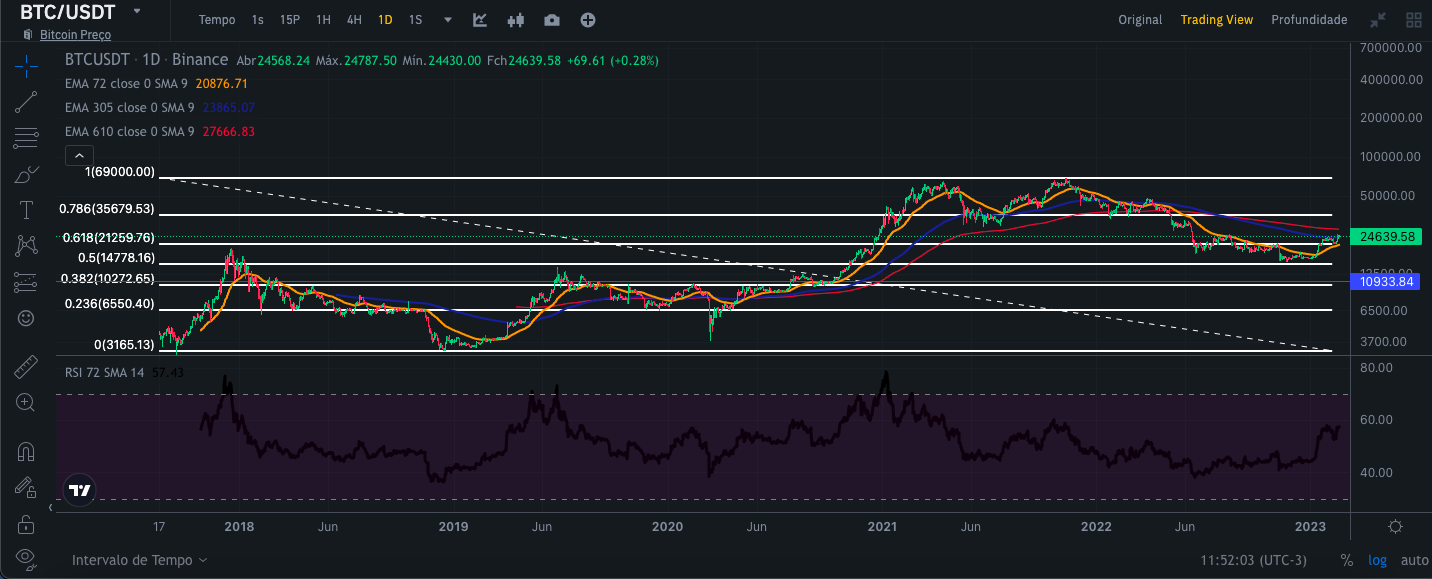Click the 0.236(6550.40) Fibonacci level label

click(x=110, y=303)
